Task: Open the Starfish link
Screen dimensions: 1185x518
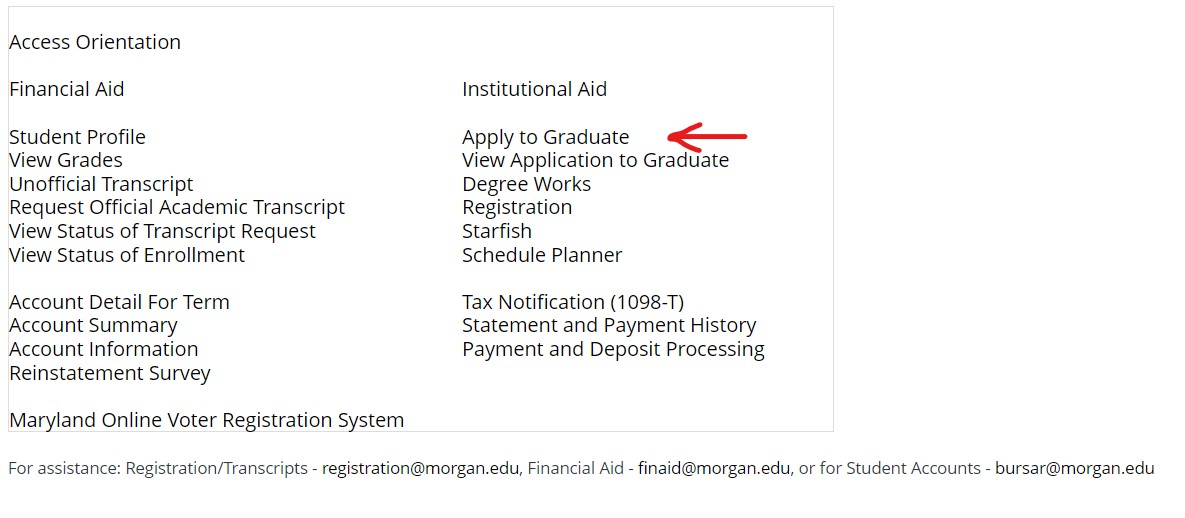Action: (497, 231)
